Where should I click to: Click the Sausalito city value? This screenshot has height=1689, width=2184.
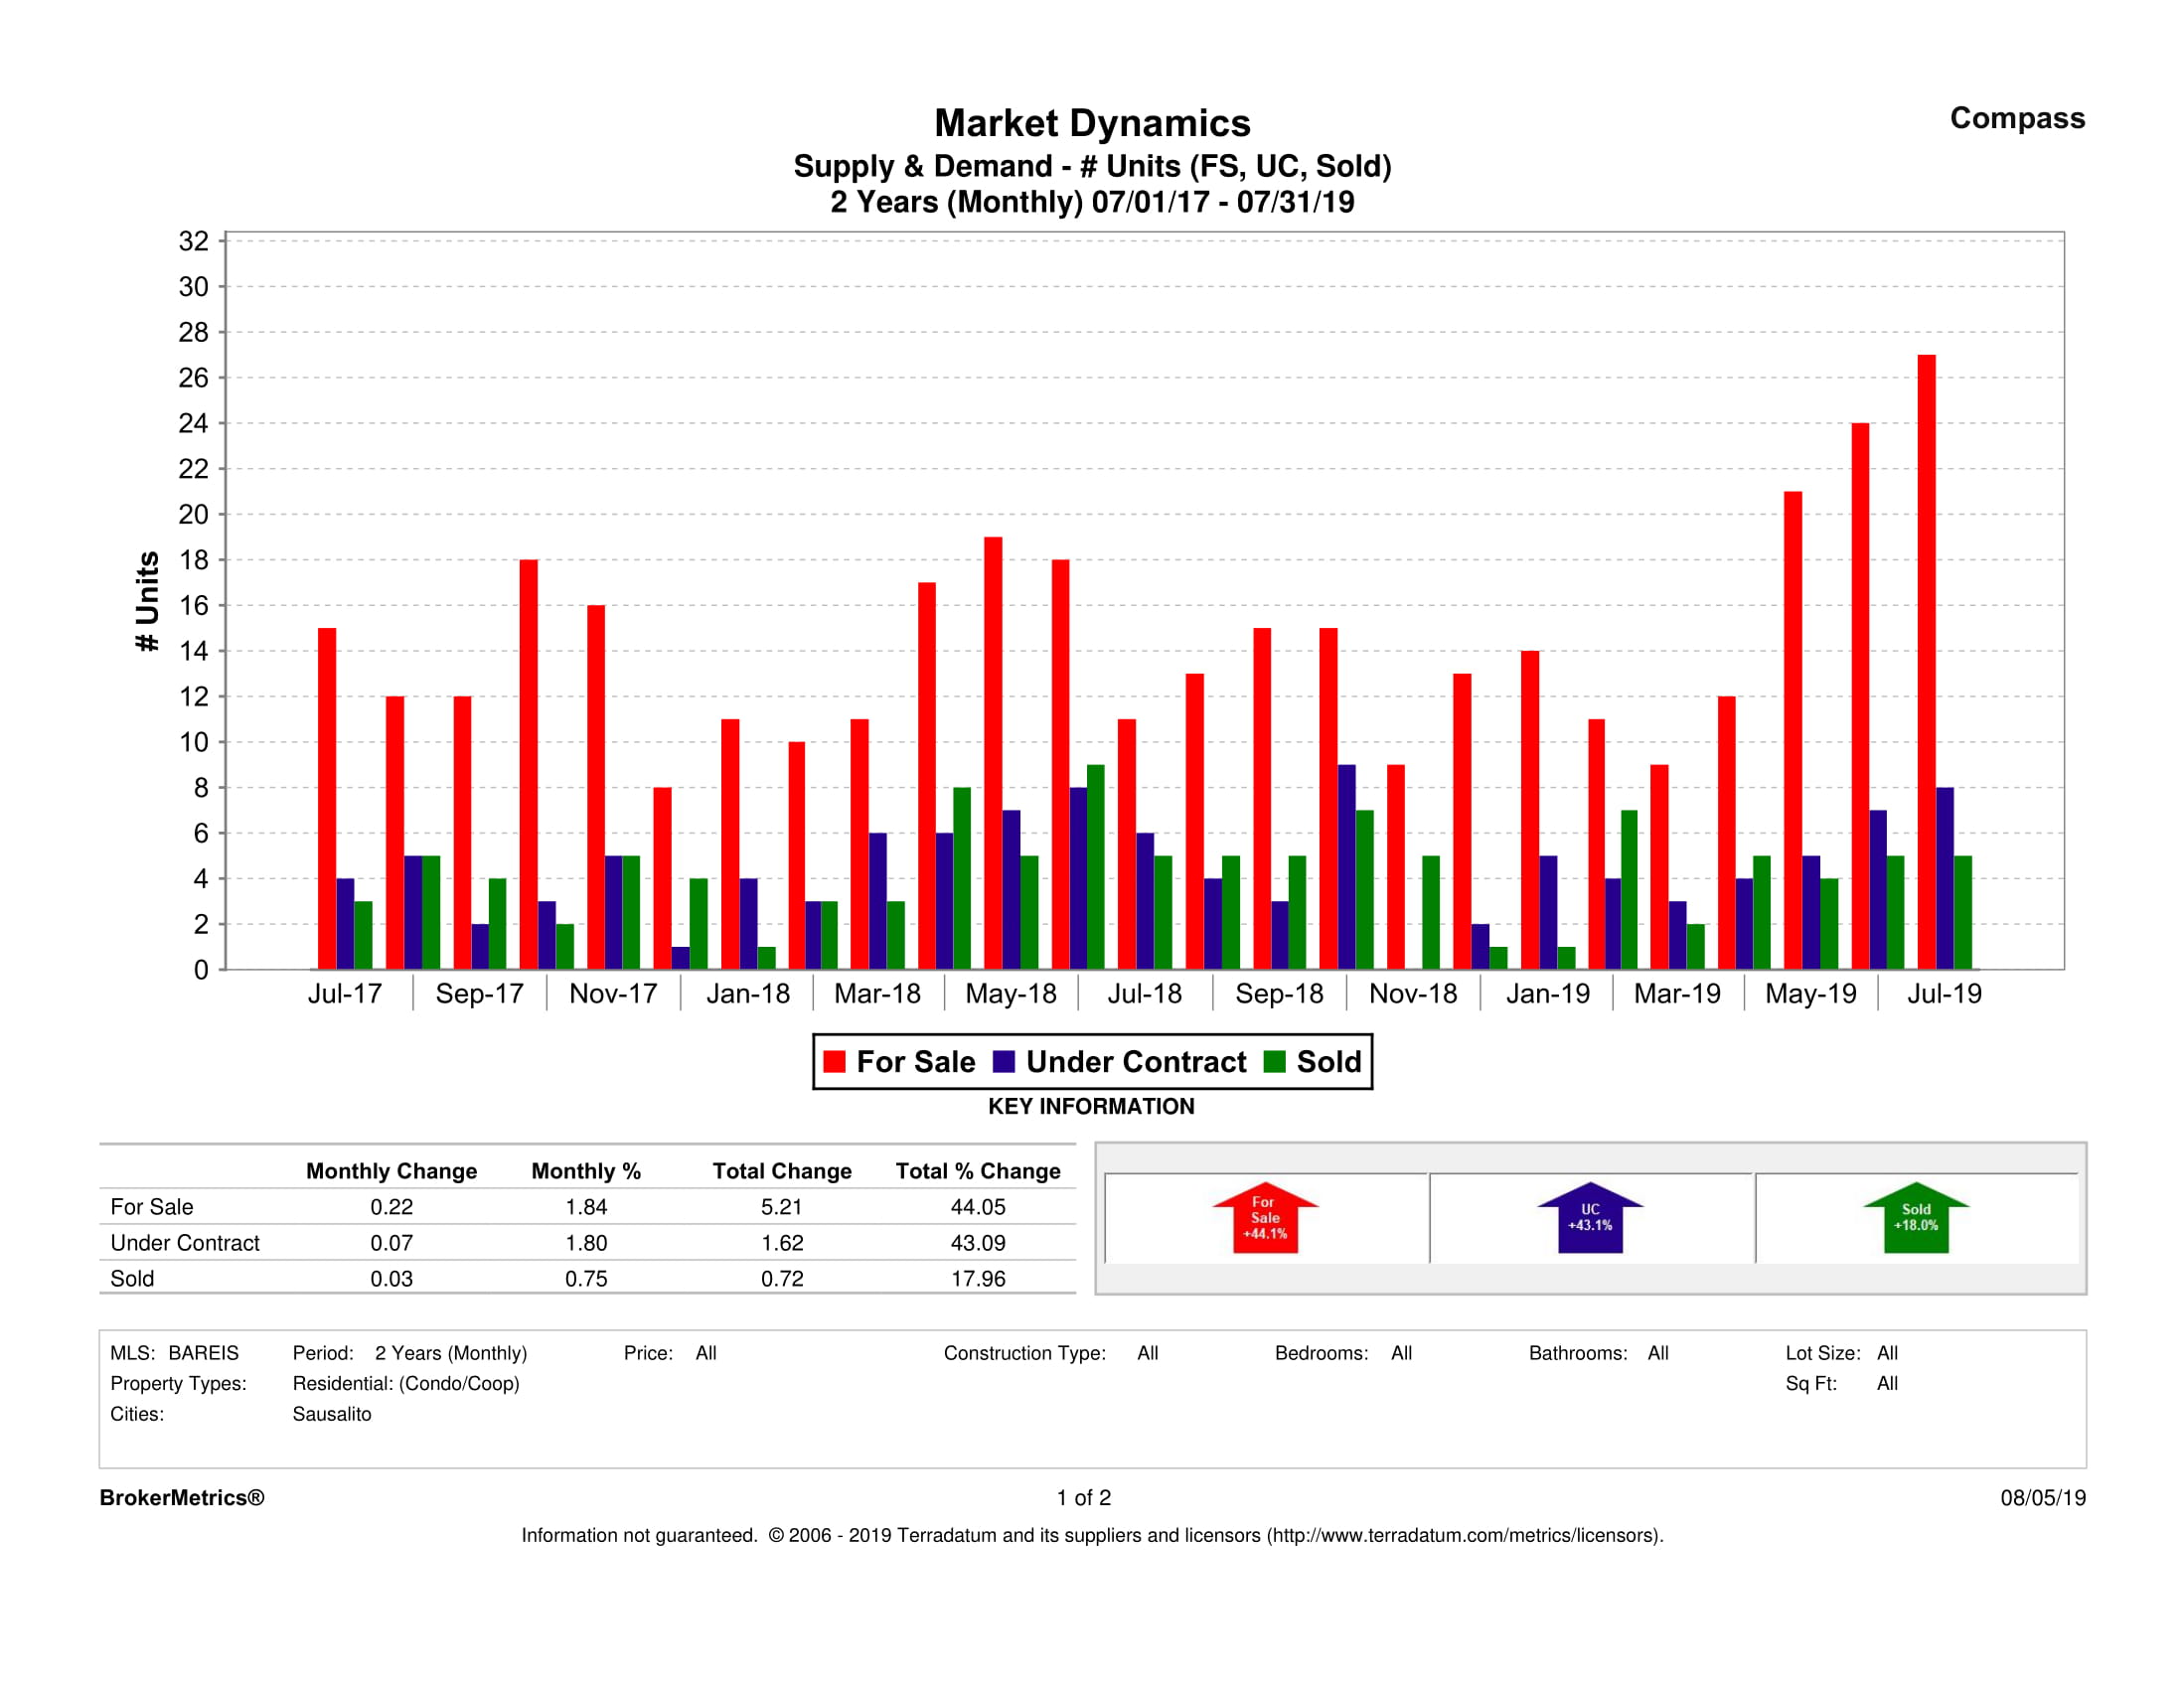tap(332, 1414)
